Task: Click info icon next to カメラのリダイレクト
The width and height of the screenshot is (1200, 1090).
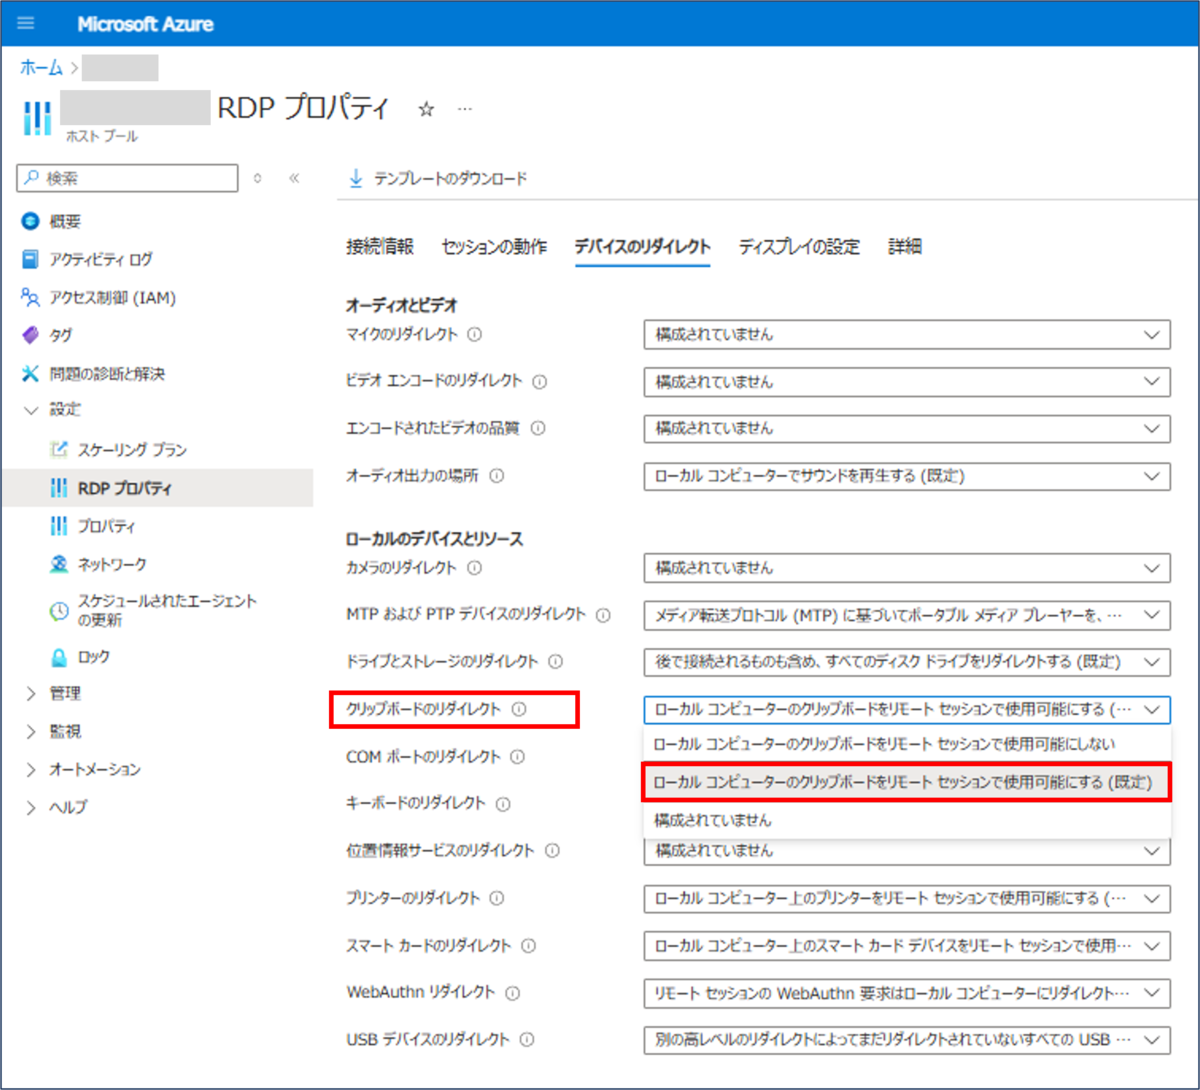Action: coord(474,568)
